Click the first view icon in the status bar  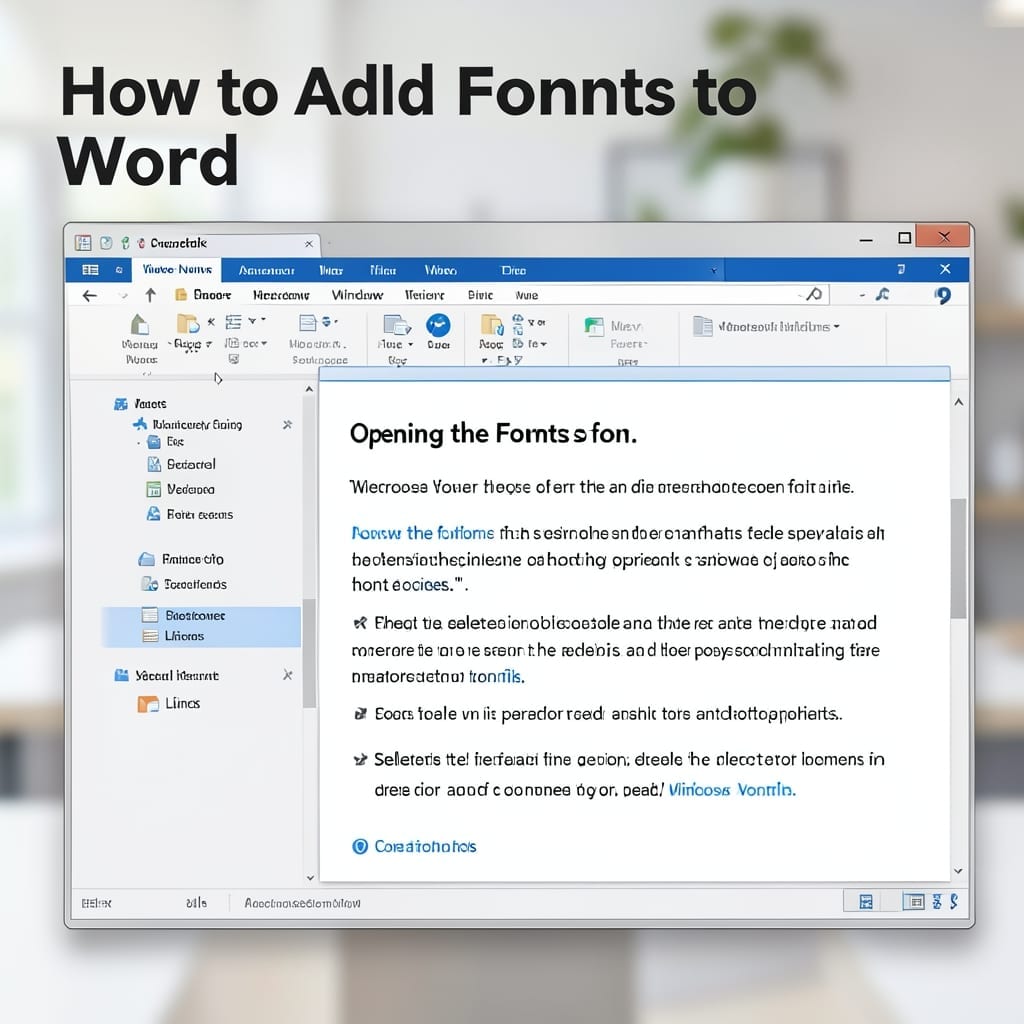coord(866,902)
